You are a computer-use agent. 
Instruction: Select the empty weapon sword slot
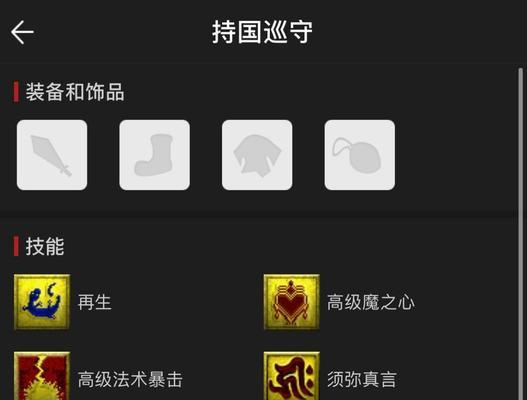point(52,155)
